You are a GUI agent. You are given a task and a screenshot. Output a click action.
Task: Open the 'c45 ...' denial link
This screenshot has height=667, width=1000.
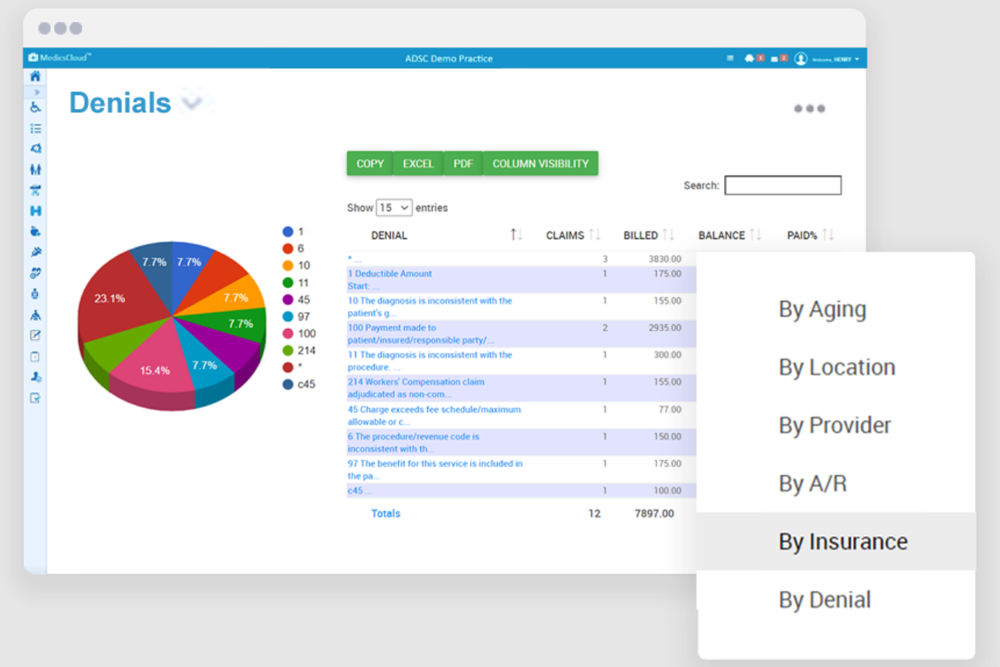tap(359, 490)
